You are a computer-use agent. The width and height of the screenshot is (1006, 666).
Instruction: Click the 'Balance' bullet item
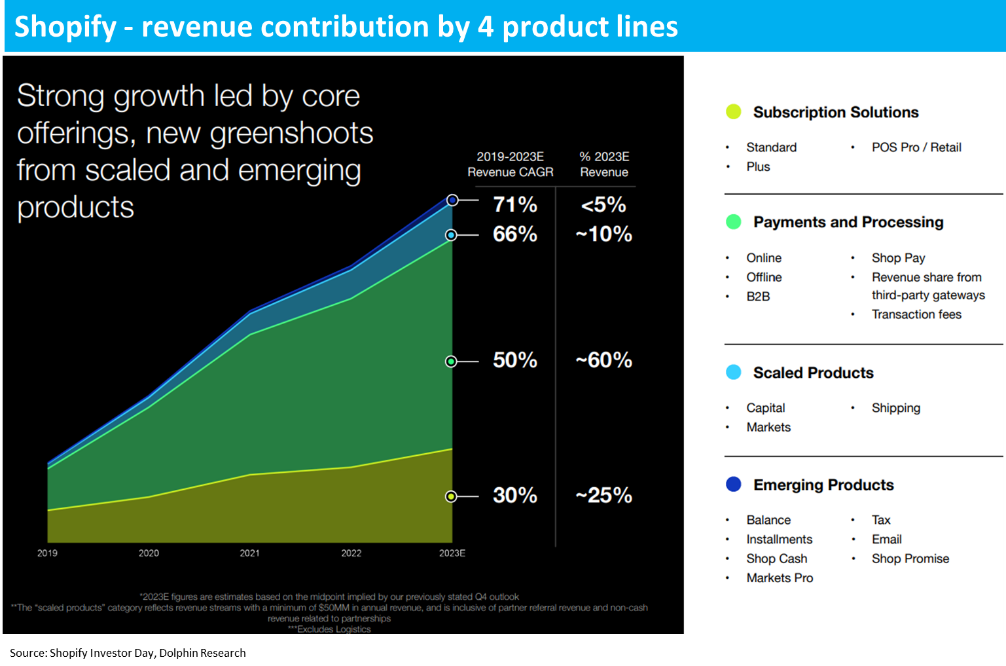(768, 520)
